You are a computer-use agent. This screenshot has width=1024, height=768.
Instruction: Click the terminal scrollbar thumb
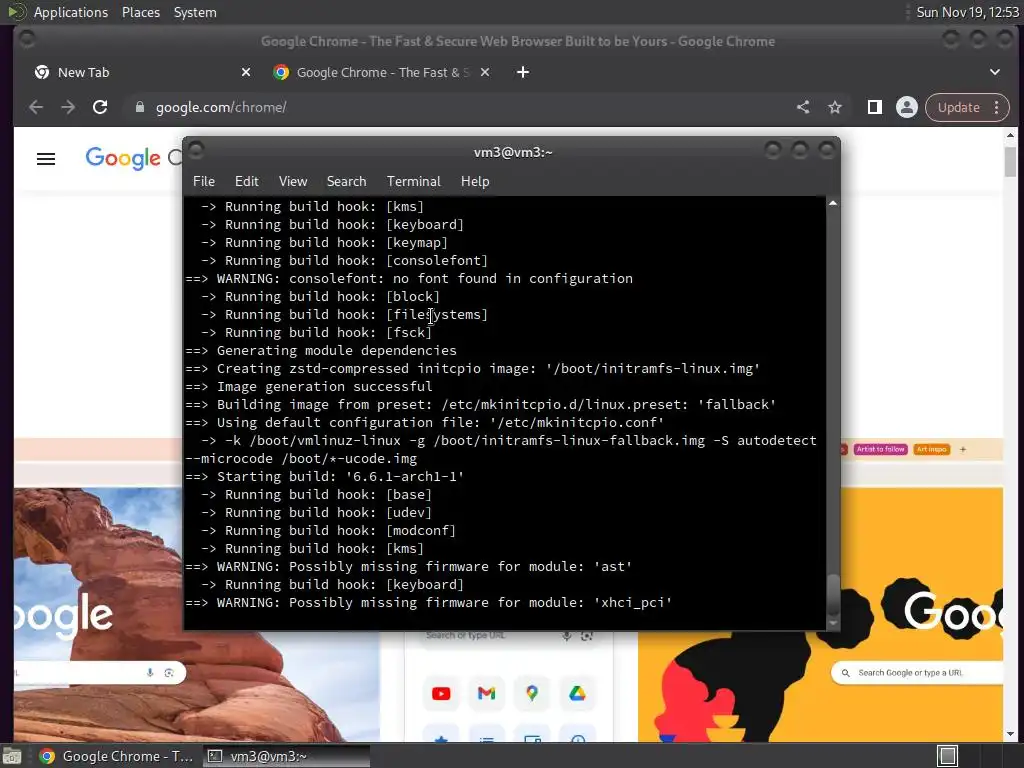[833, 594]
